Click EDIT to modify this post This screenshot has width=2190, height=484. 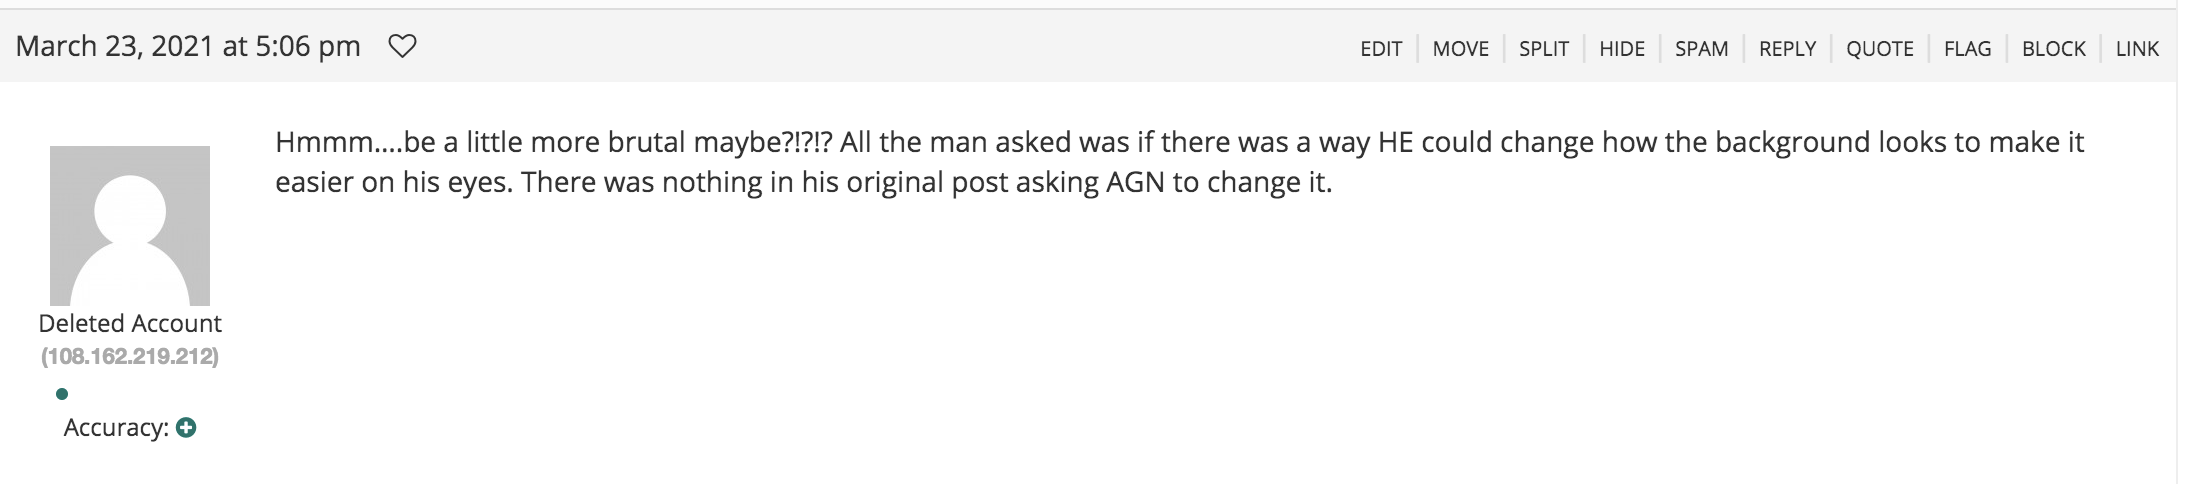pos(1381,49)
